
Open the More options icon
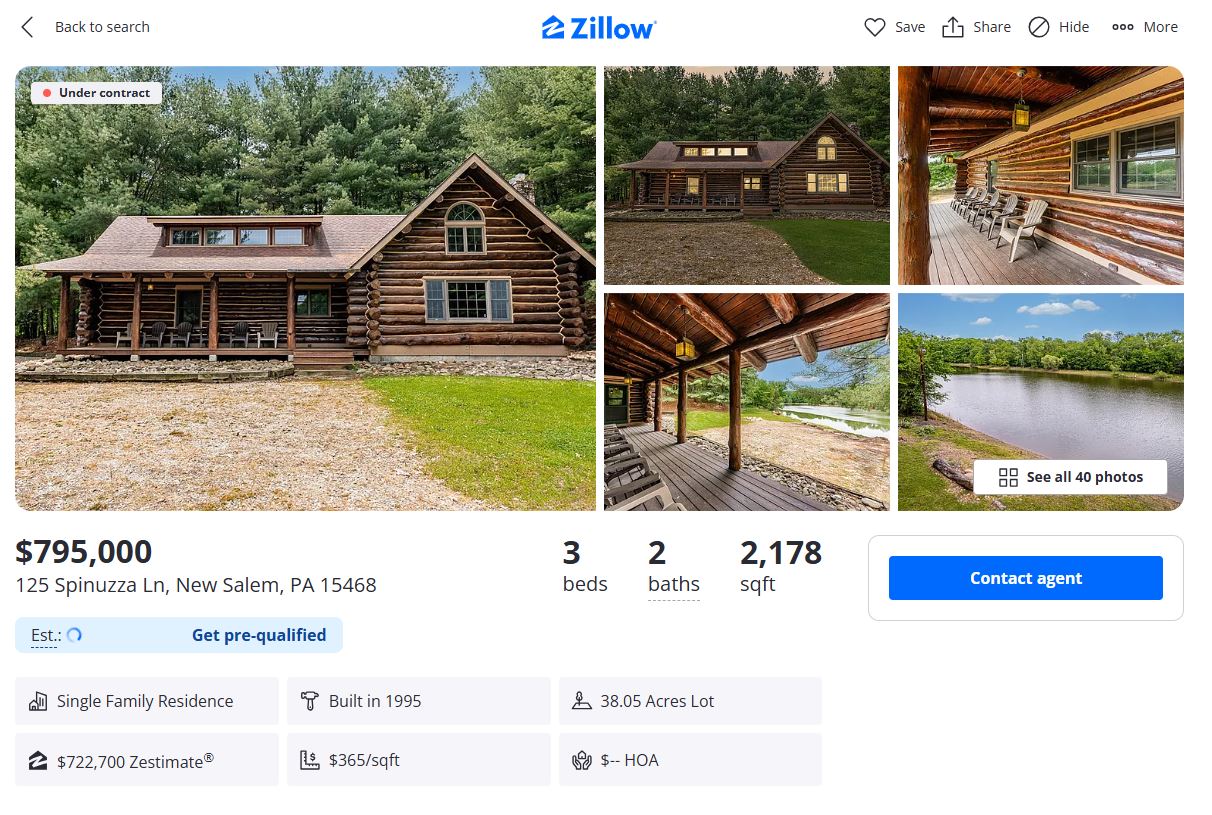pyautogui.click(x=1122, y=27)
